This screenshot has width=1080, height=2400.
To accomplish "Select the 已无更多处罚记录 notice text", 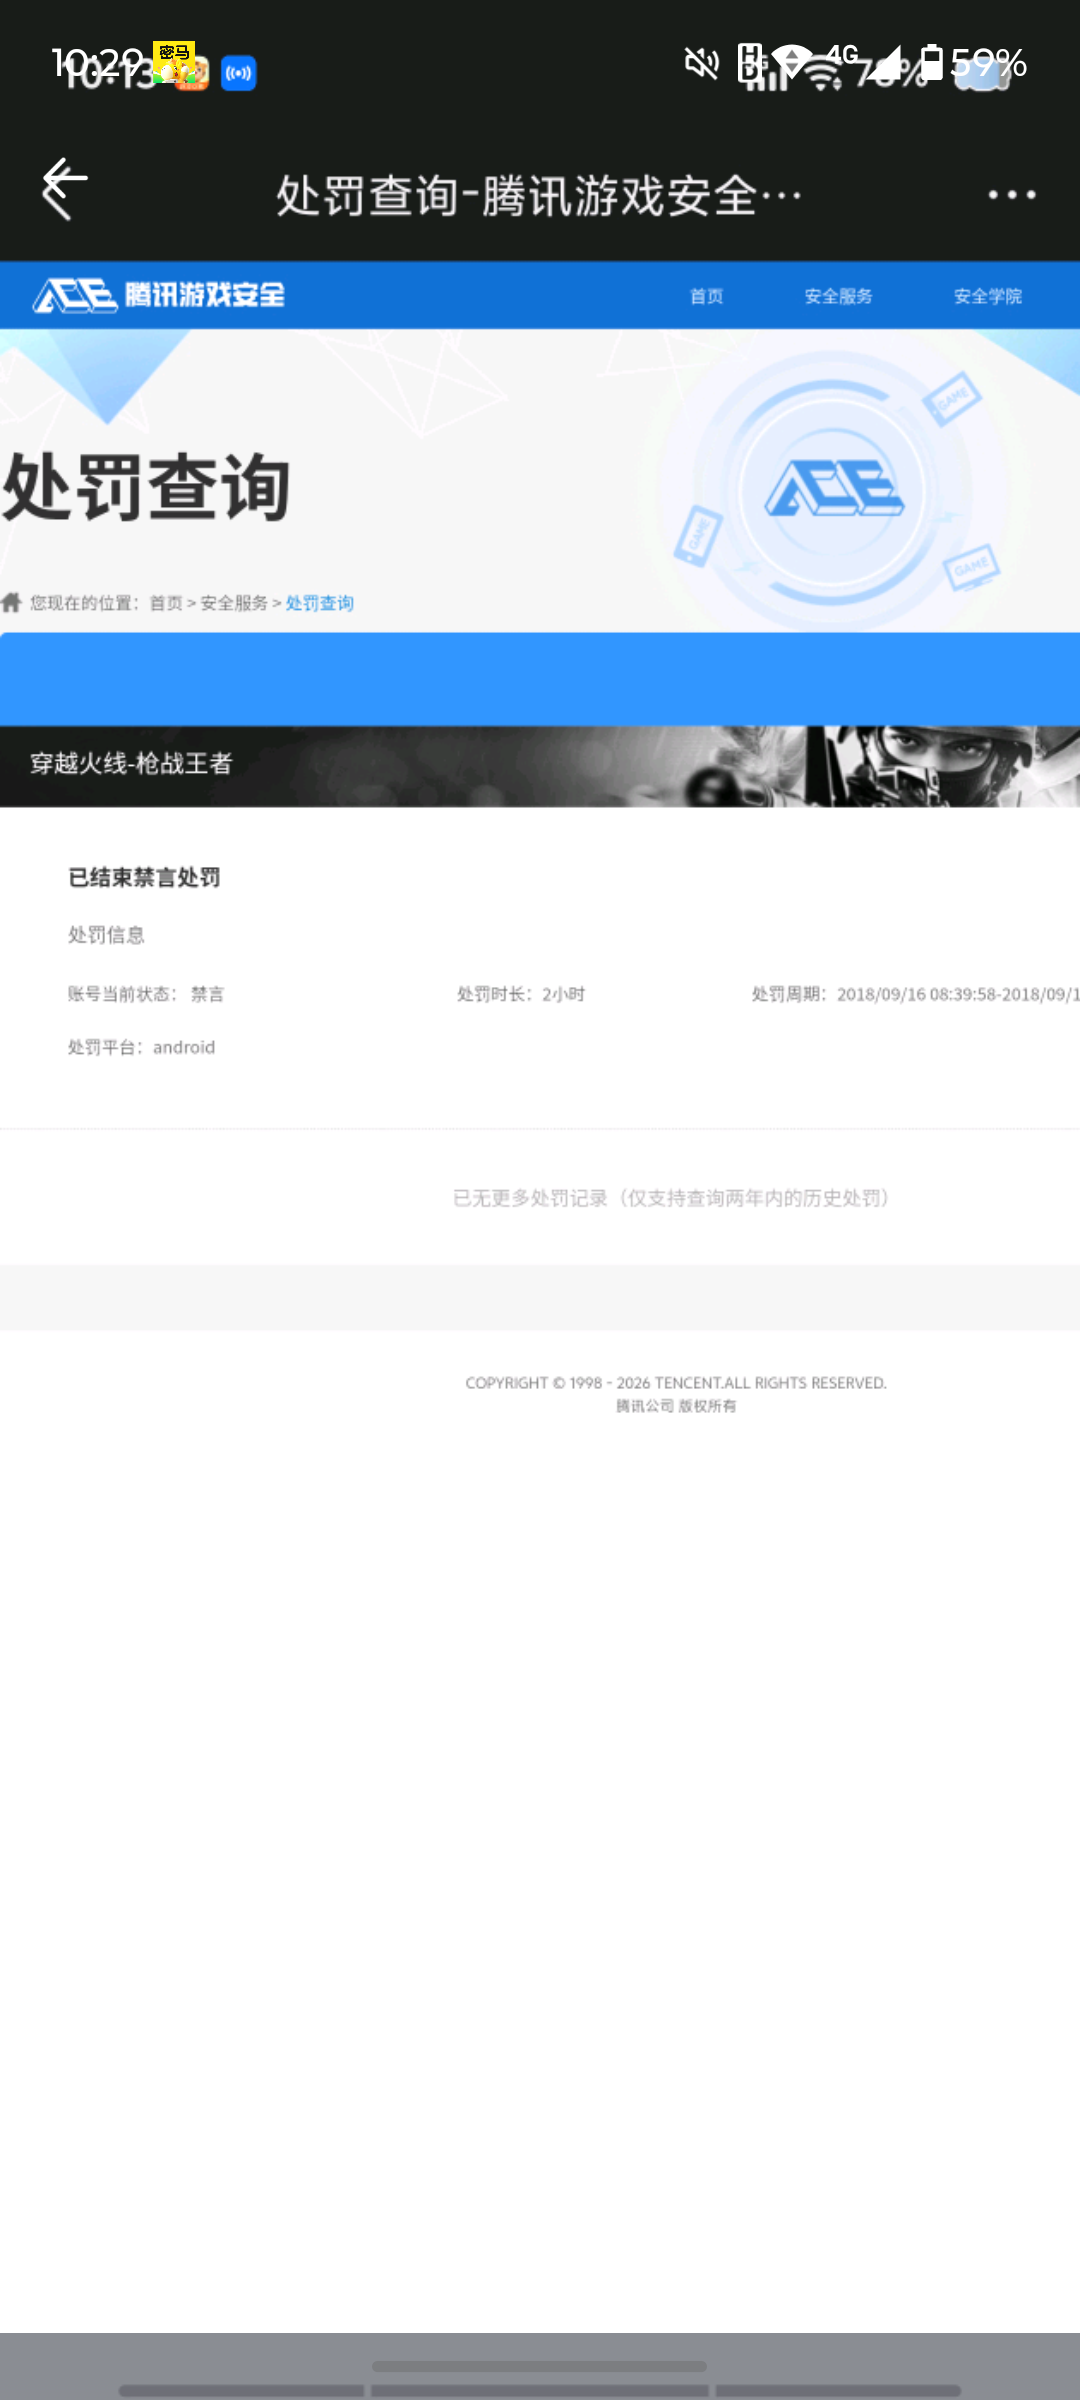I will (671, 1197).
